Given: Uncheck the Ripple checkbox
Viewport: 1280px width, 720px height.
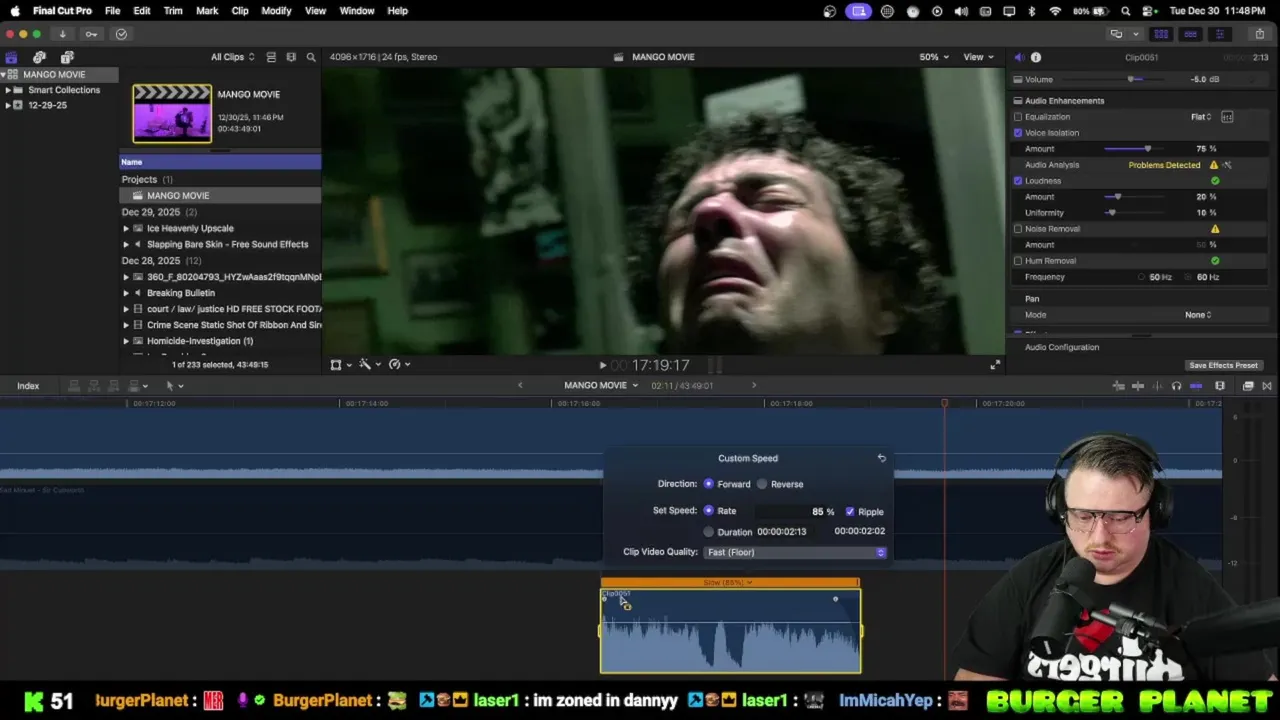Looking at the screenshot, I should pyautogui.click(x=850, y=511).
